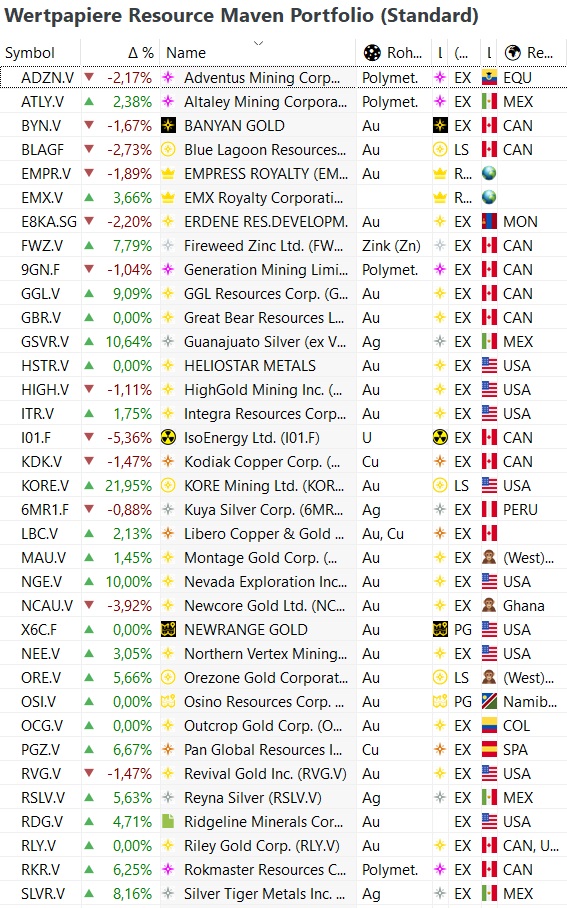The height and width of the screenshot is (908, 567).
Task: Click the green up arrow beside GSVR.V
Action: click(89, 341)
